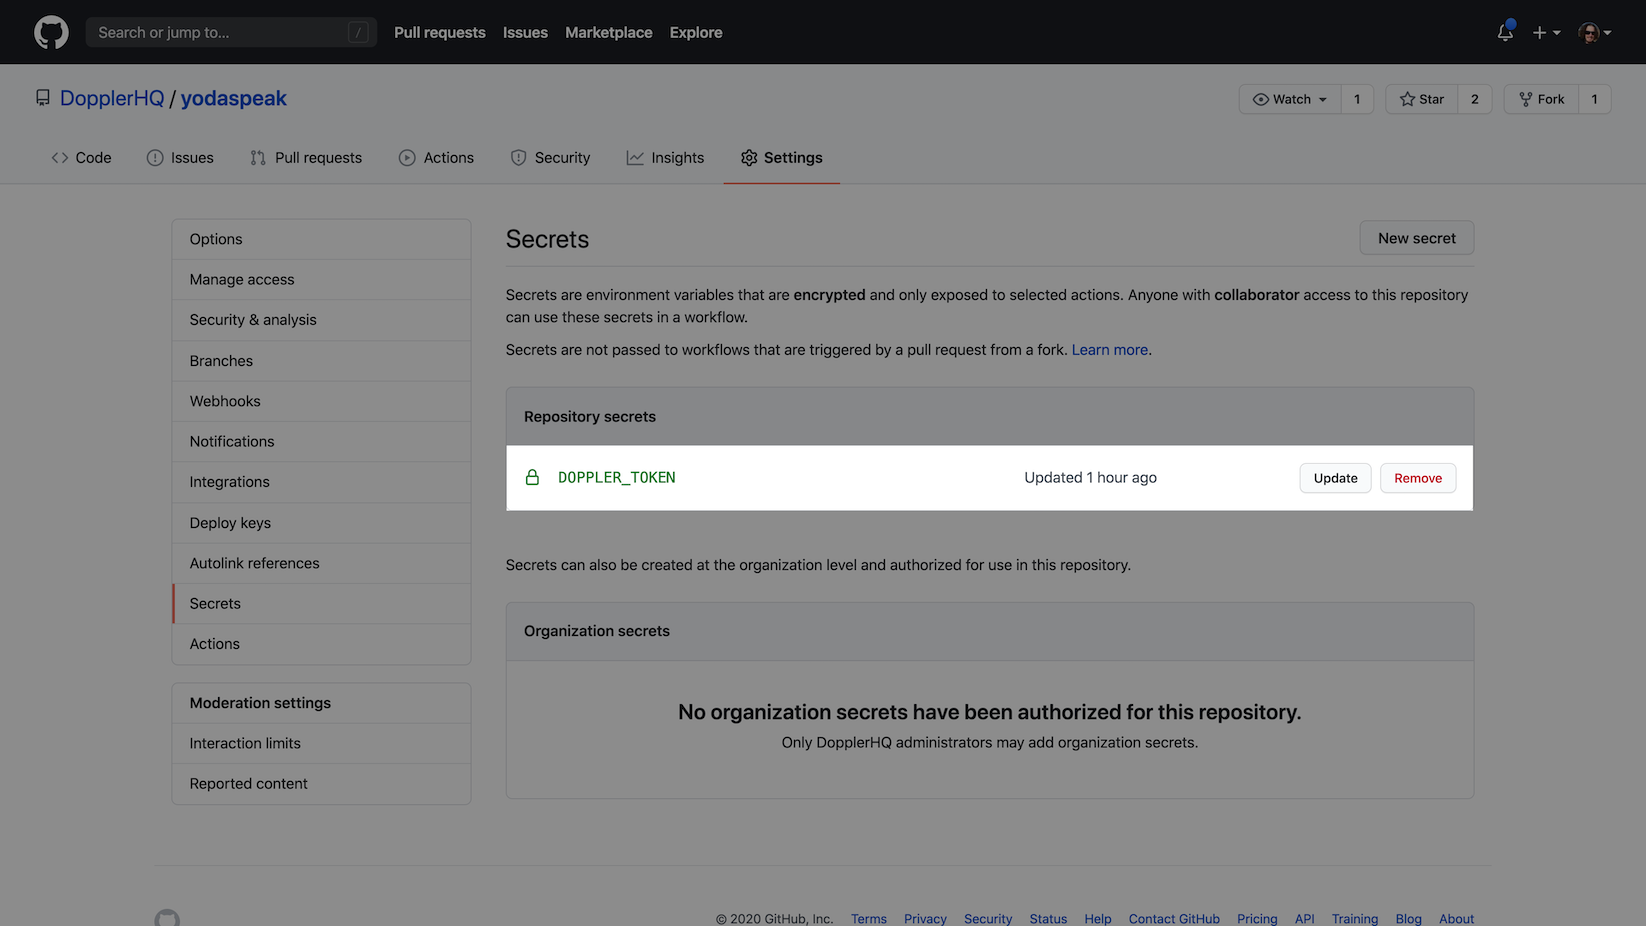Update the DOPPLER_TOKEN secret
1646x926 pixels.
[x=1335, y=478]
